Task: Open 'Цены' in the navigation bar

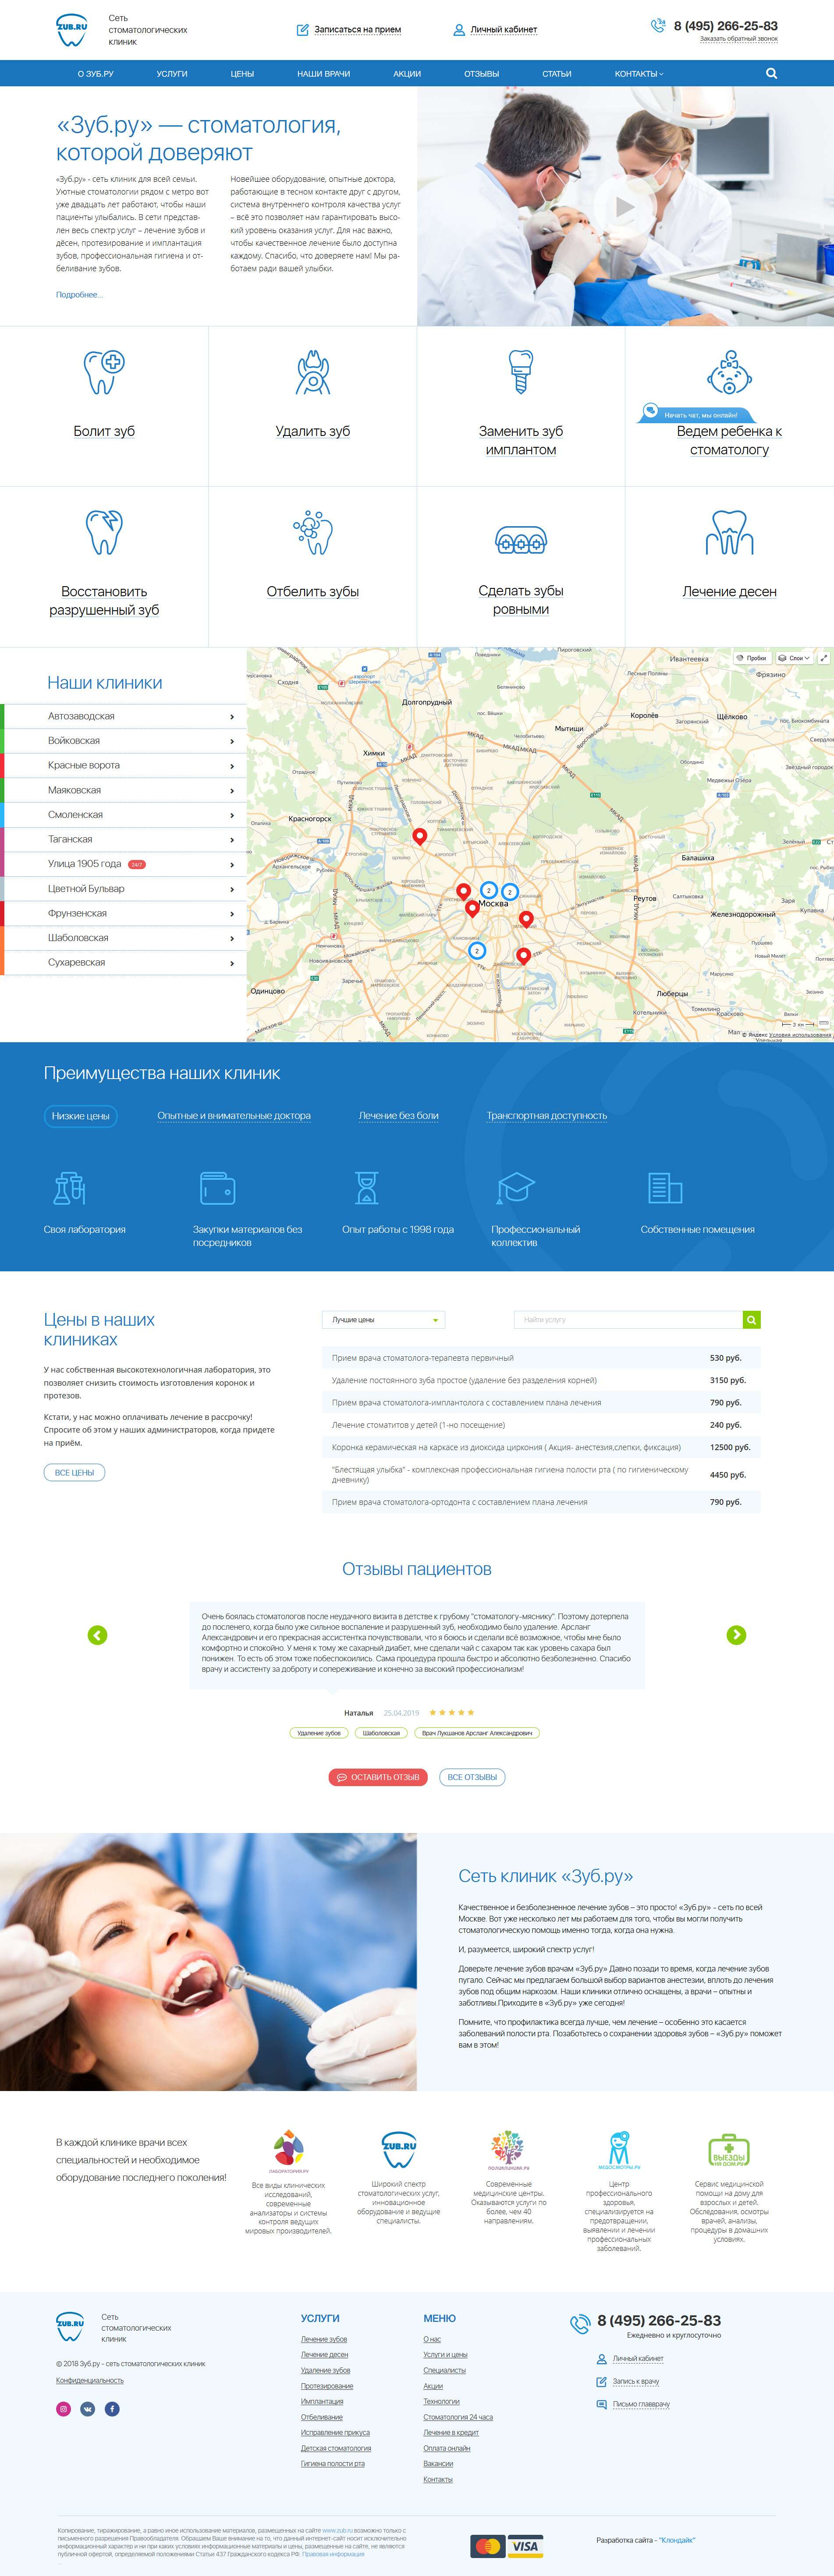Action: coord(242,73)
